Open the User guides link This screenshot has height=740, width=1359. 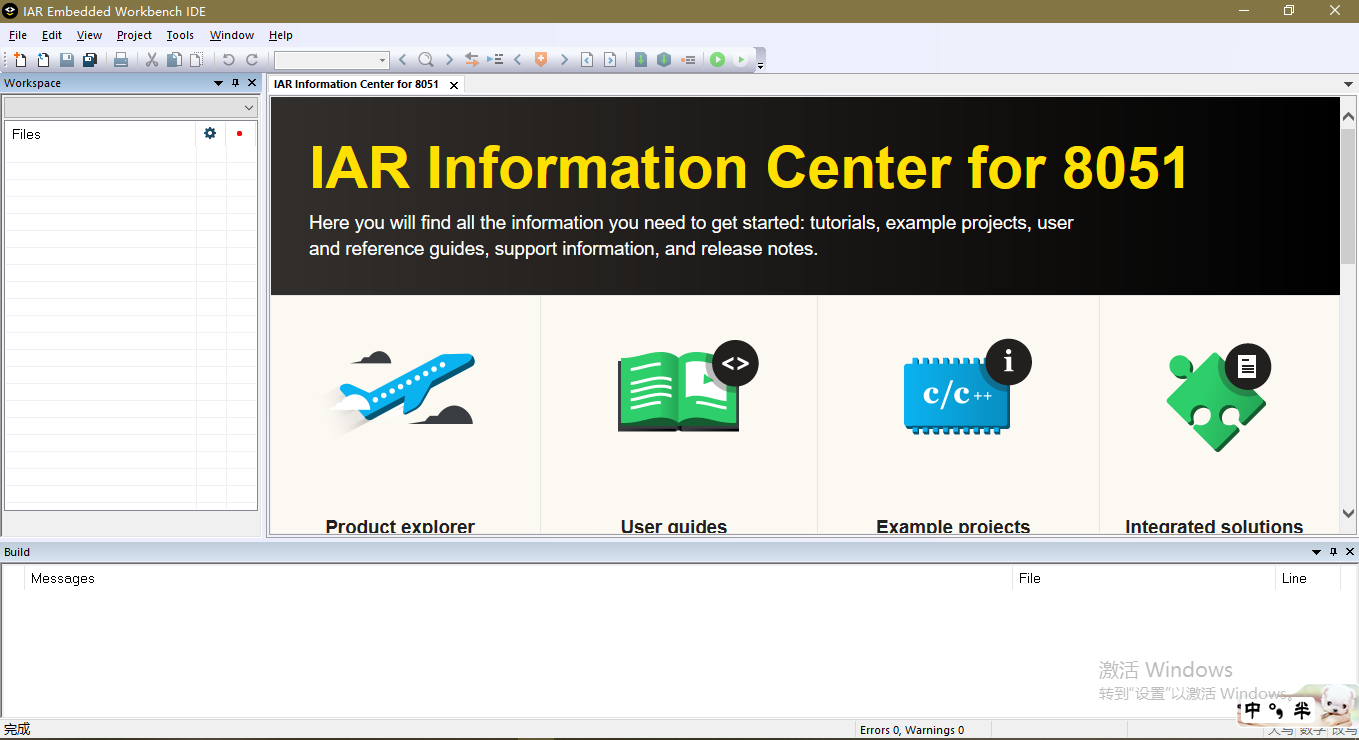674,526
